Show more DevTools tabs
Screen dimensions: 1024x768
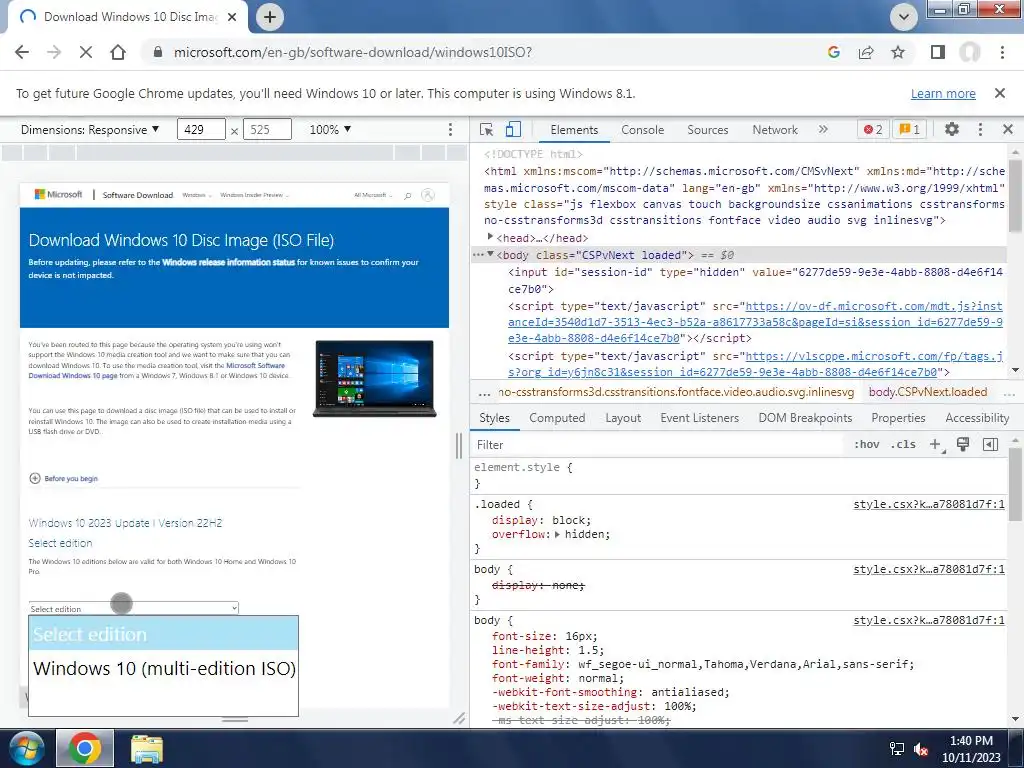[x=823, y=129]
